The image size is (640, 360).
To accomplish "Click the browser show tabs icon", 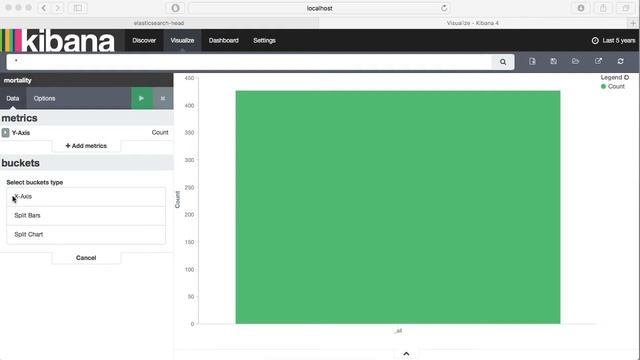I will (625, 8).
